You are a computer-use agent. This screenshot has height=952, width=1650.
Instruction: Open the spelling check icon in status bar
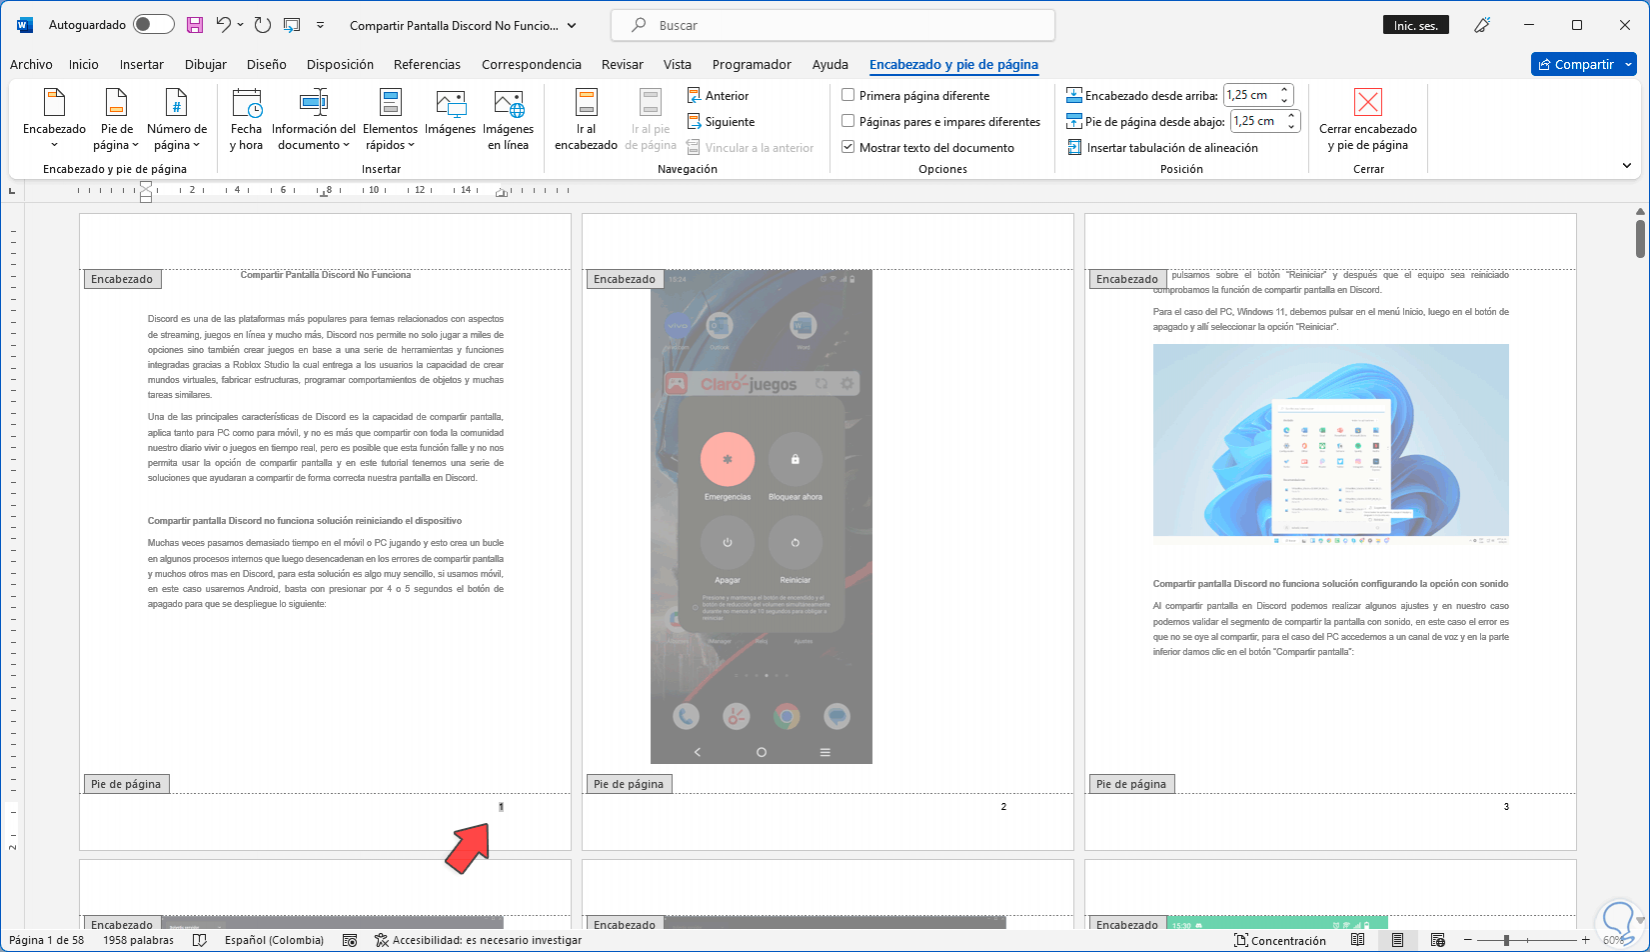tap(200, 940)
